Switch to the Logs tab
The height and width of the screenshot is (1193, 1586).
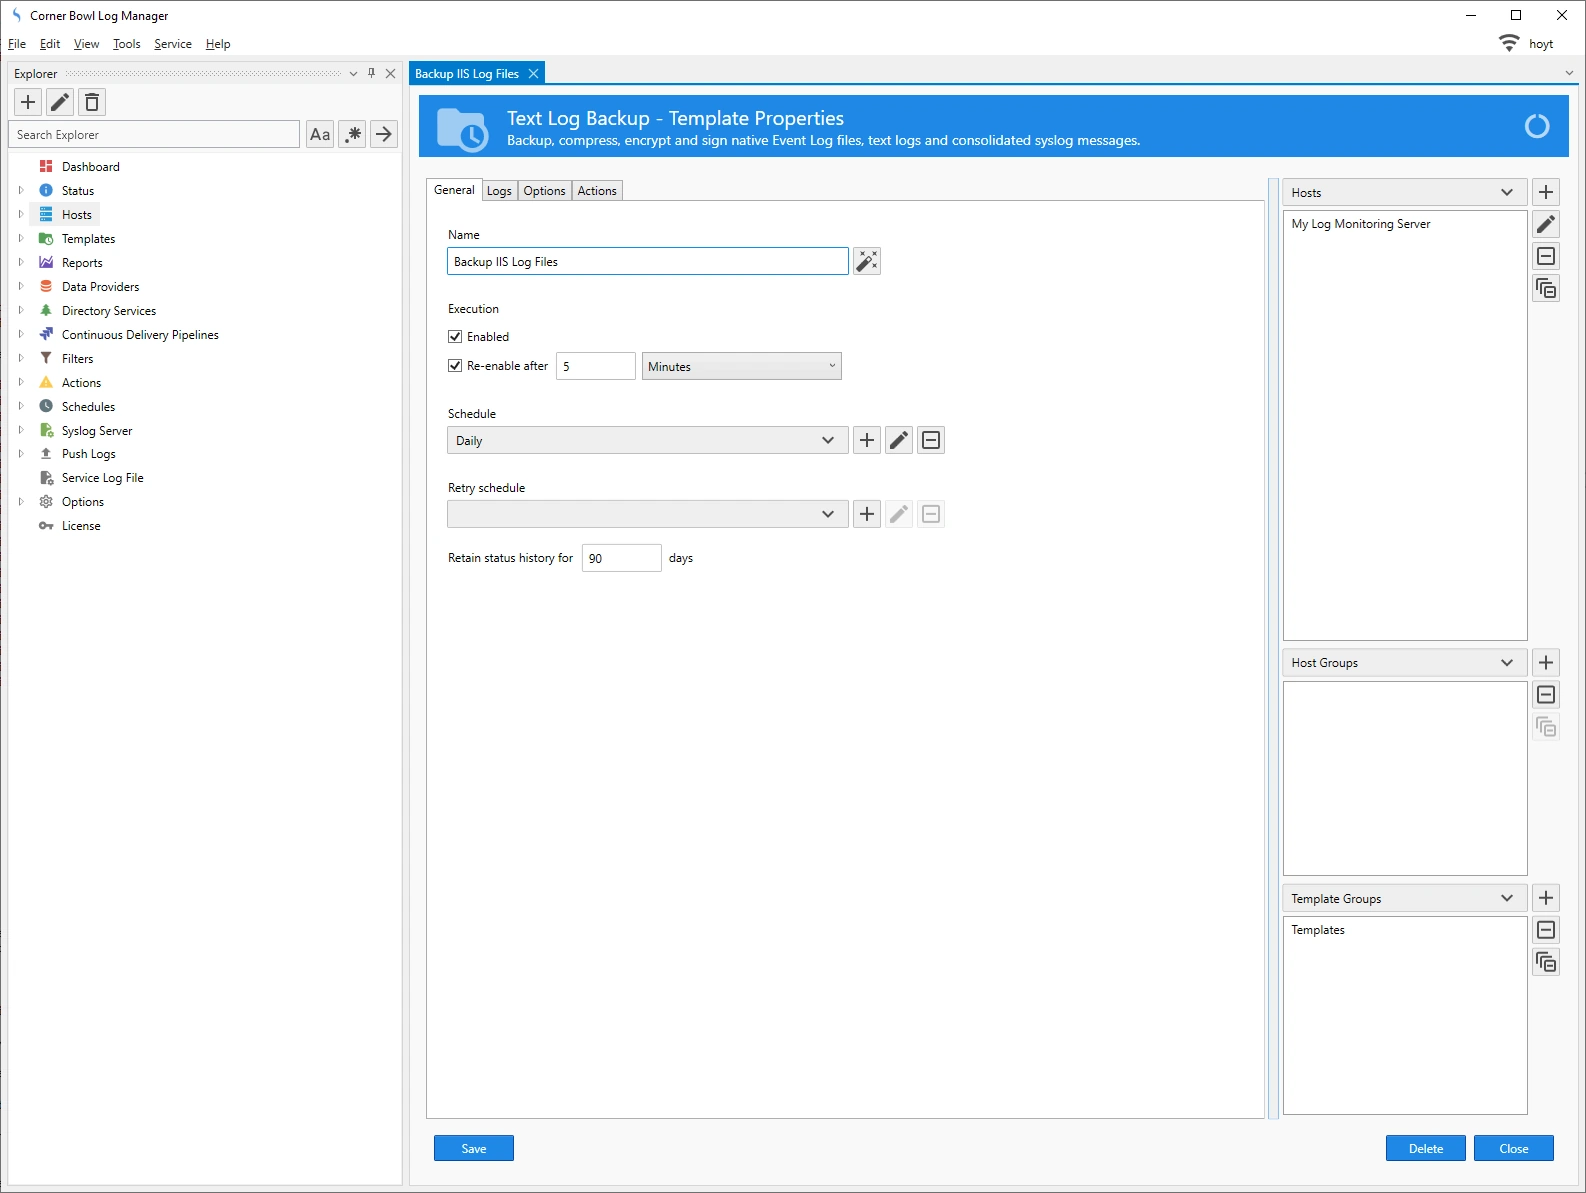pyautogui.click(x=499, y=191)
